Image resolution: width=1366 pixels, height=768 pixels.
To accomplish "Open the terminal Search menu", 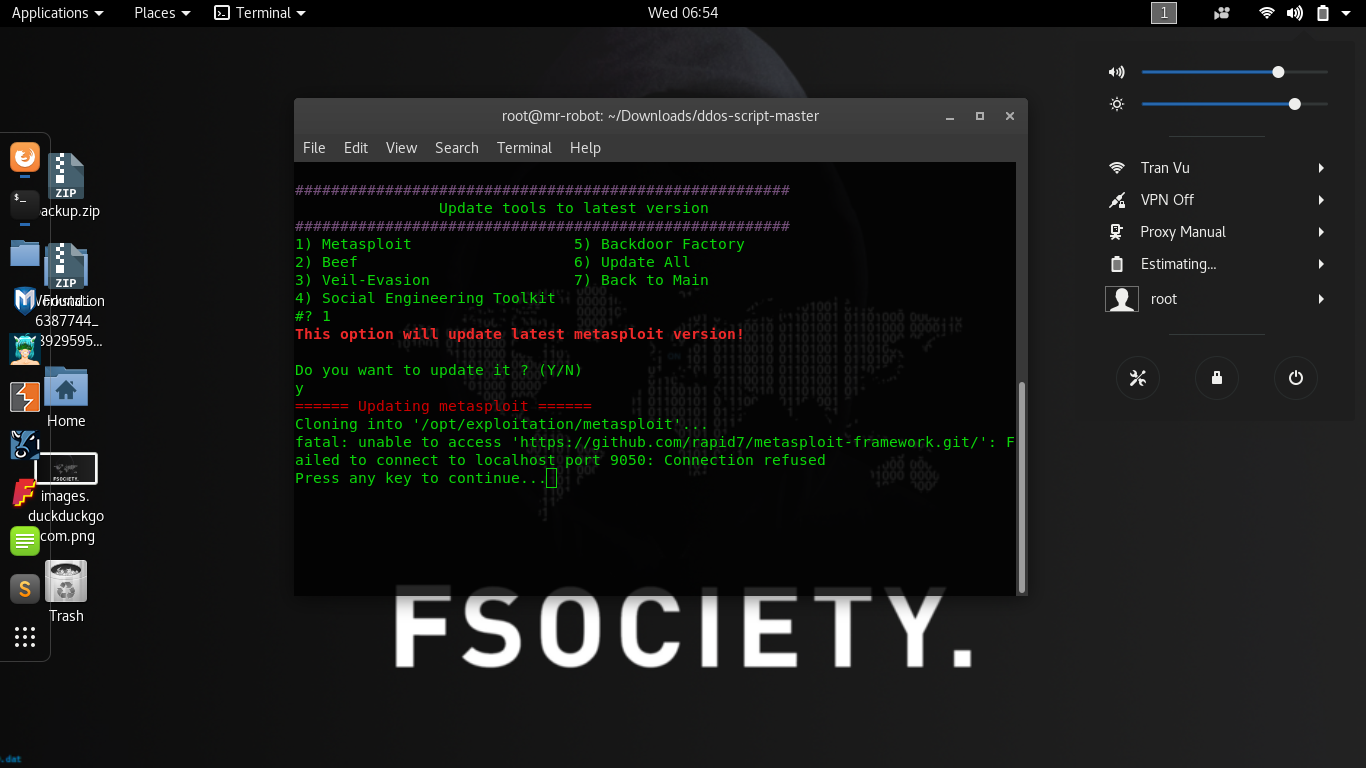I will point(457,147).
